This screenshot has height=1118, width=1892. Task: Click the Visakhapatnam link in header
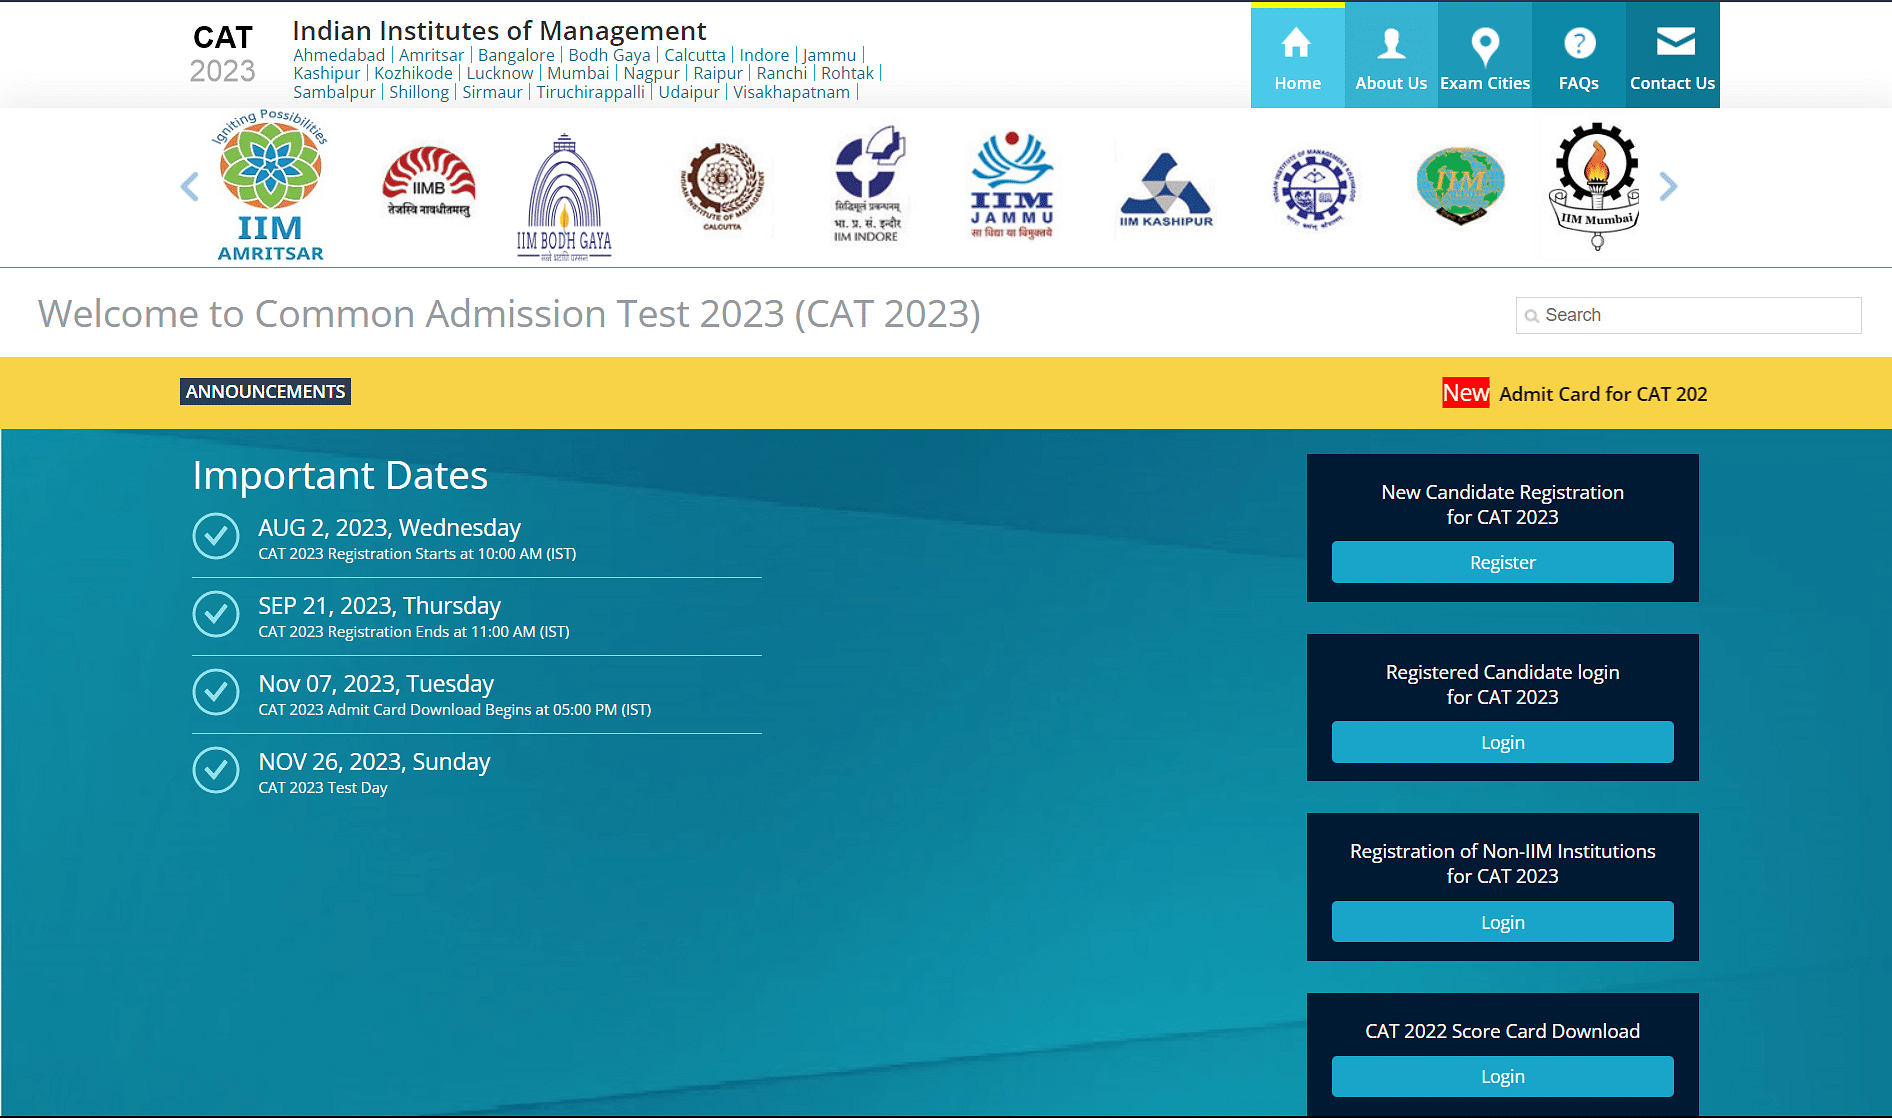click(x=791, y=92)
